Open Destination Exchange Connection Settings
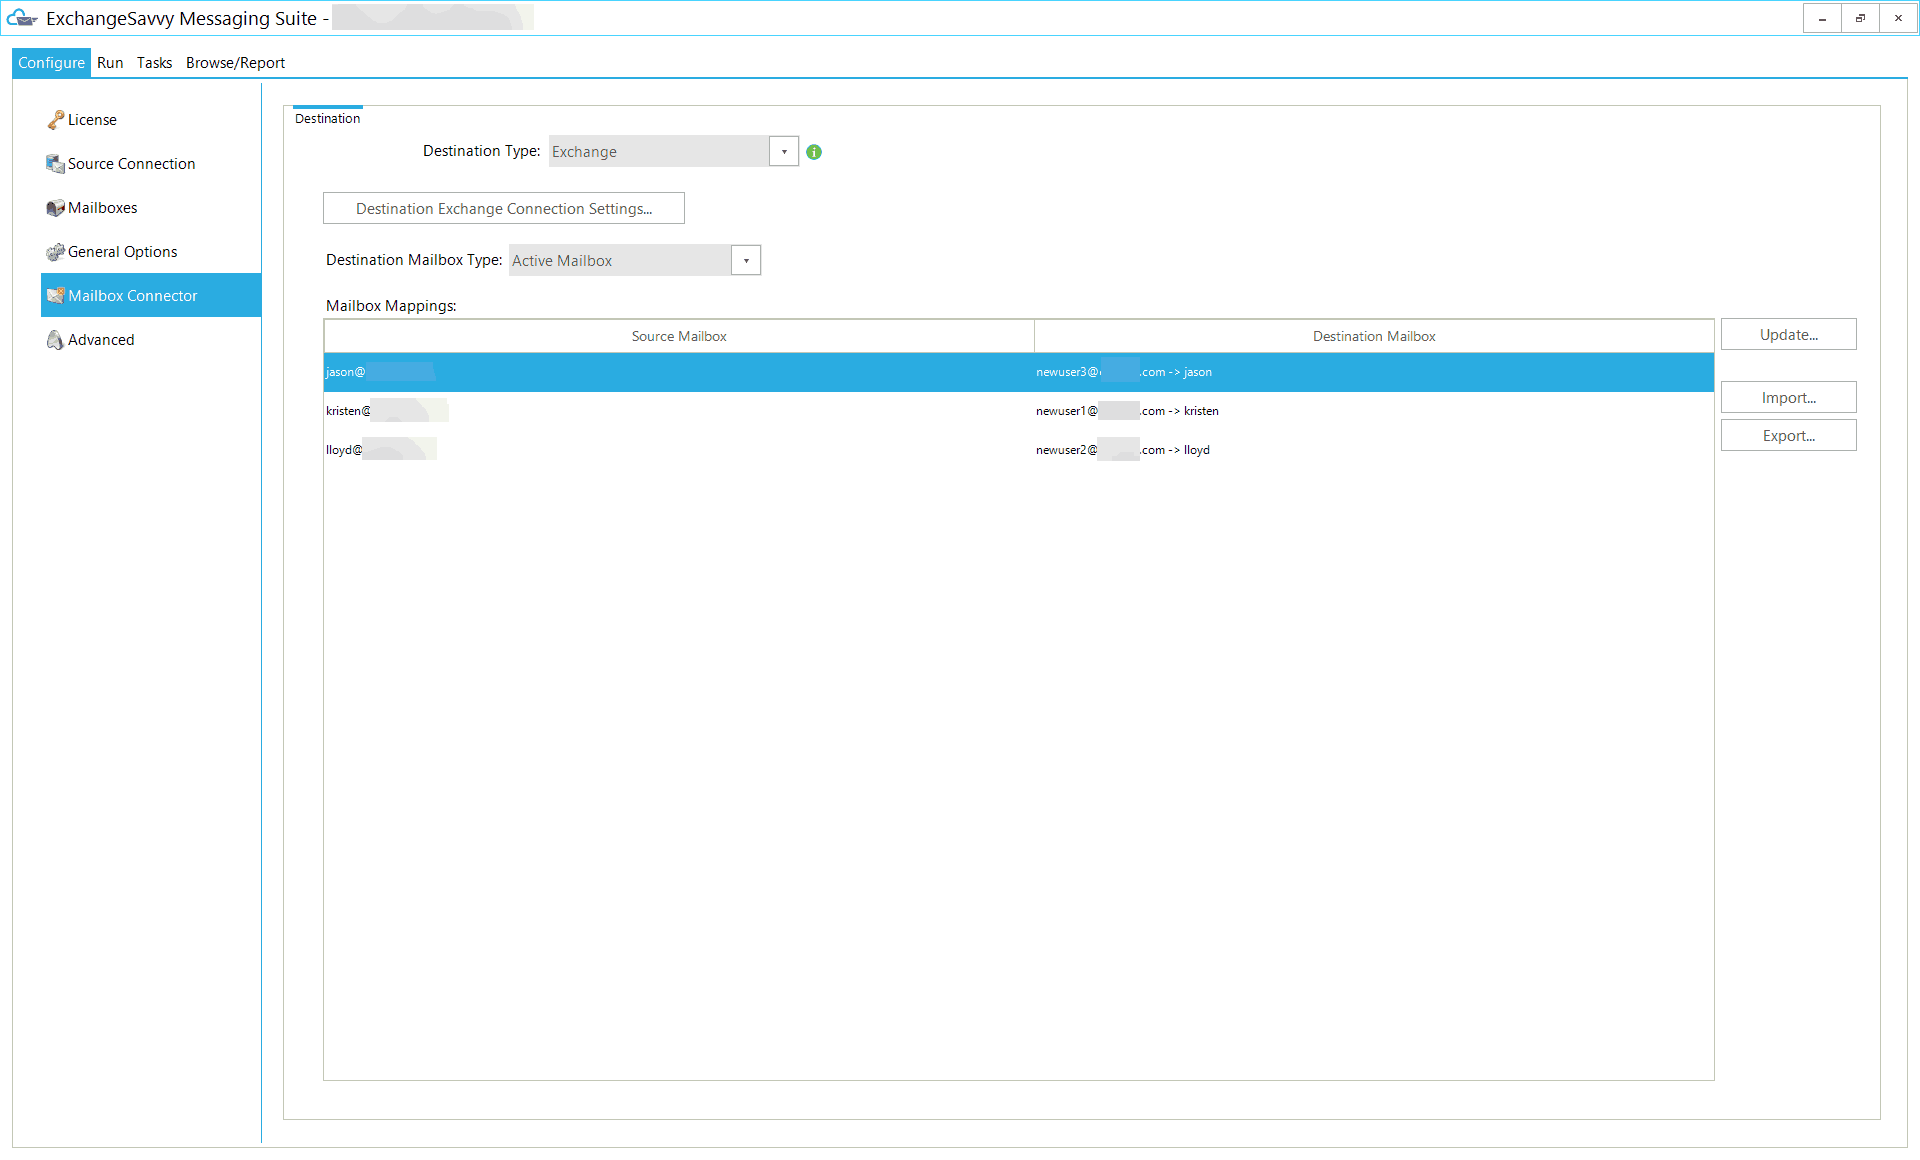The width and height of the screenshot is (1920, 1160). tap(504, 209)
